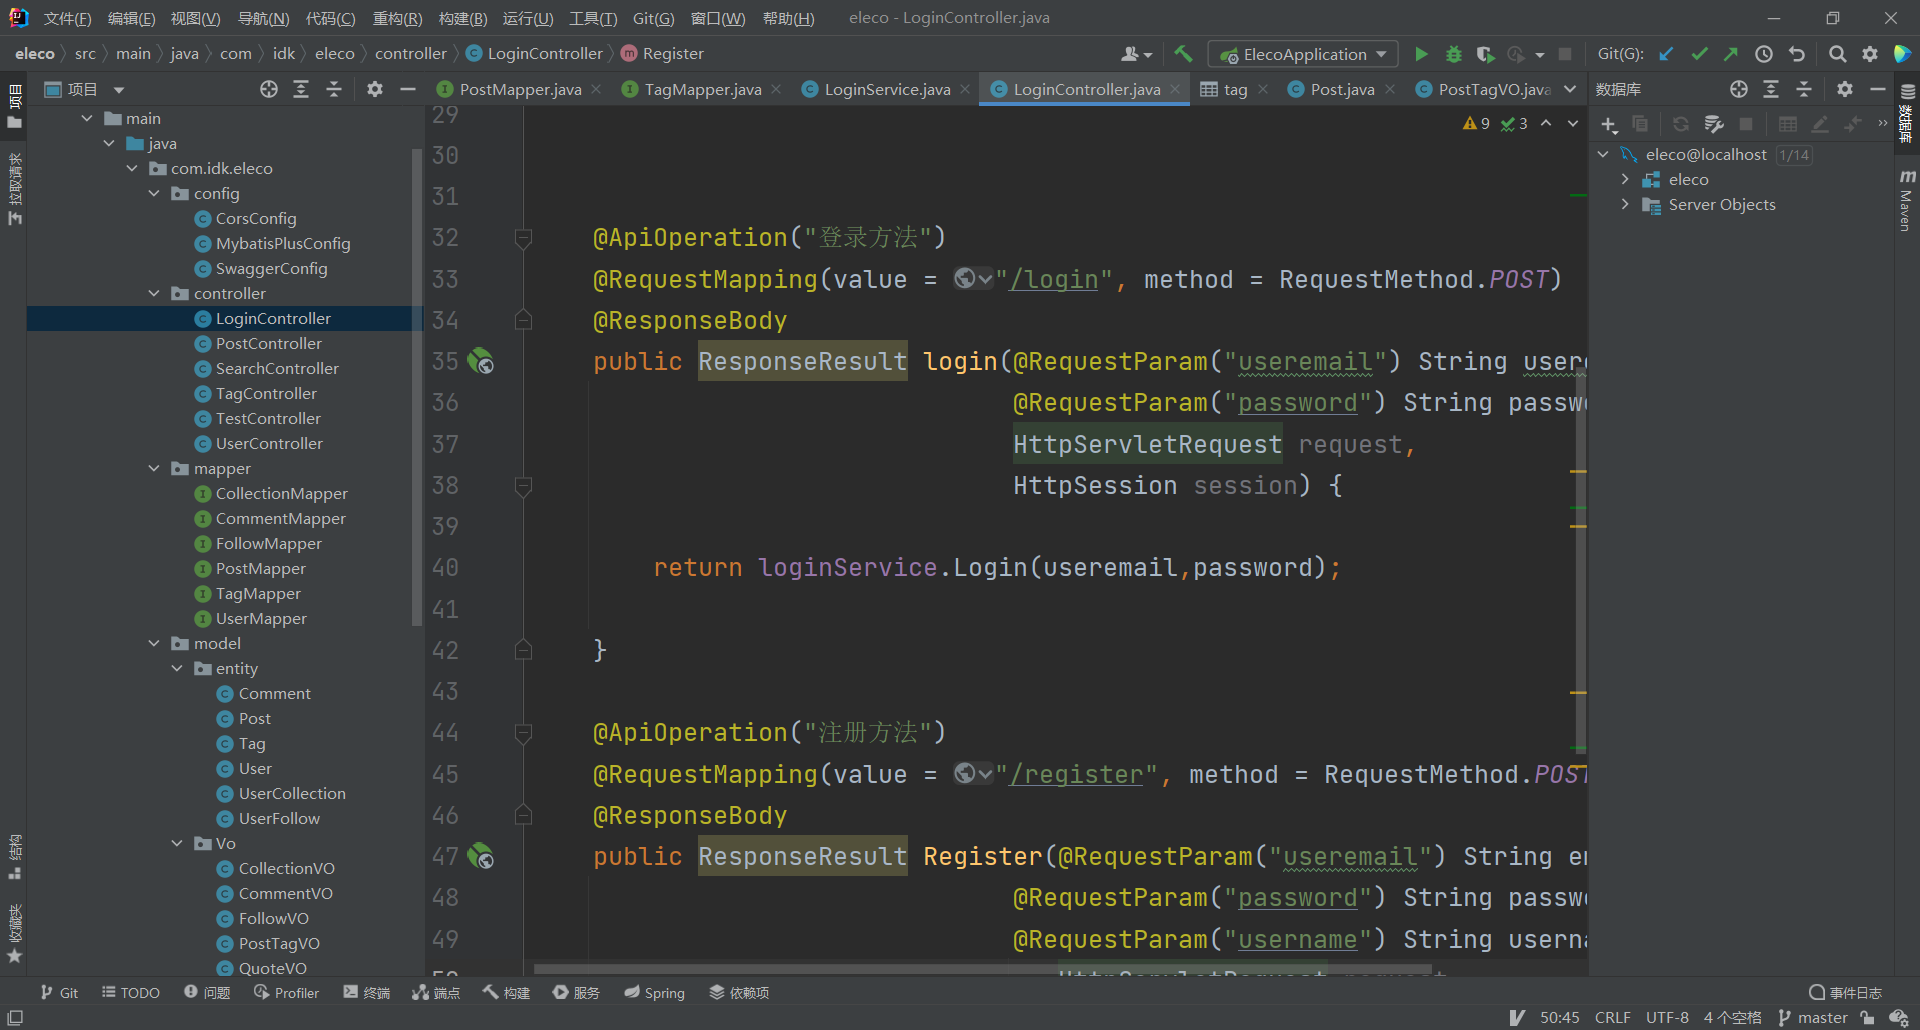The image size is (1920, 1030).
Task: Click the UTF-8 encoding indicator
Action: [x=1667, y=1017]
